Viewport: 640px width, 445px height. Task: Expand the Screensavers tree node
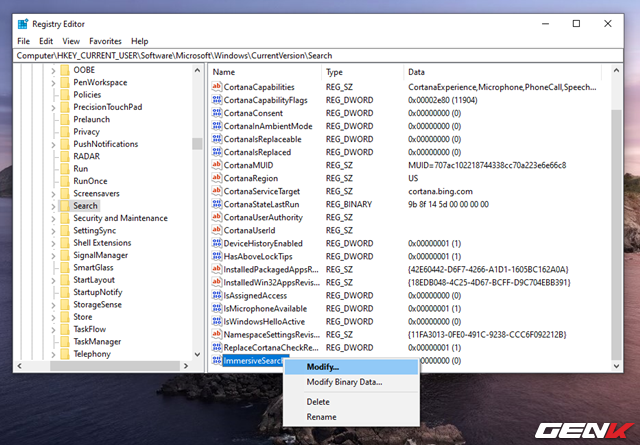point(53,194)
